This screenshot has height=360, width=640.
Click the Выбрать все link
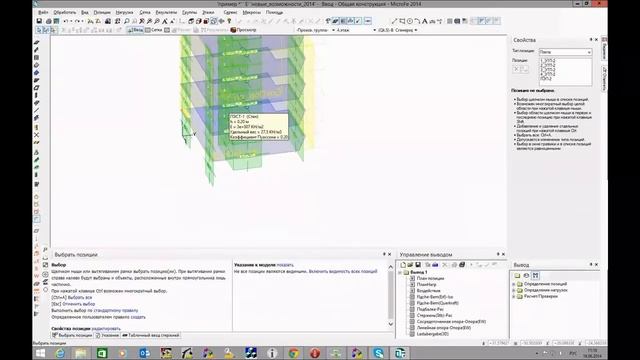pos(80,298)
